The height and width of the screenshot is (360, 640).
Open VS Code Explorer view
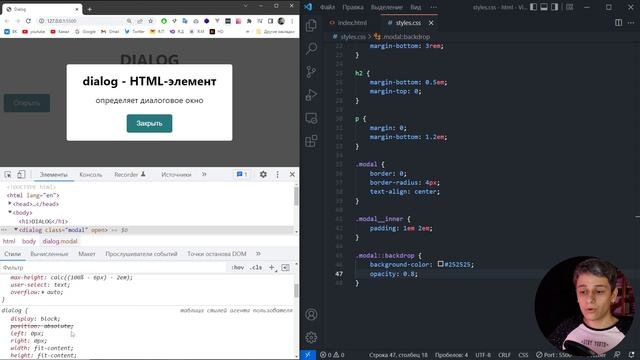[x=311, y=25]
